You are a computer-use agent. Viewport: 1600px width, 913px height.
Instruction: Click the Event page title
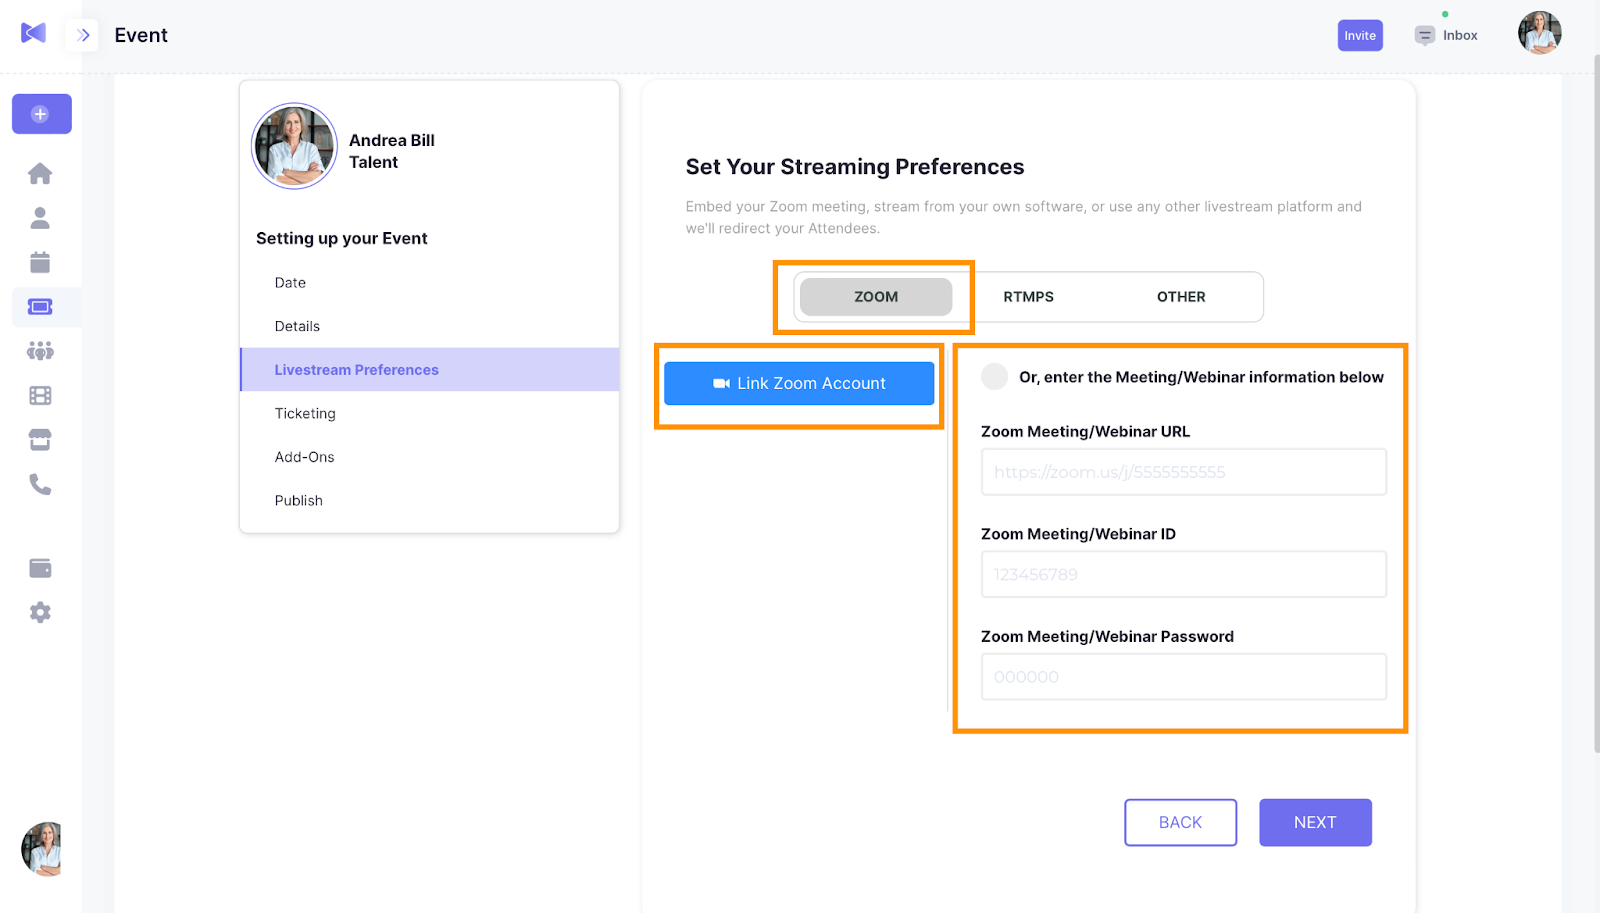click(x=141, y=35)
